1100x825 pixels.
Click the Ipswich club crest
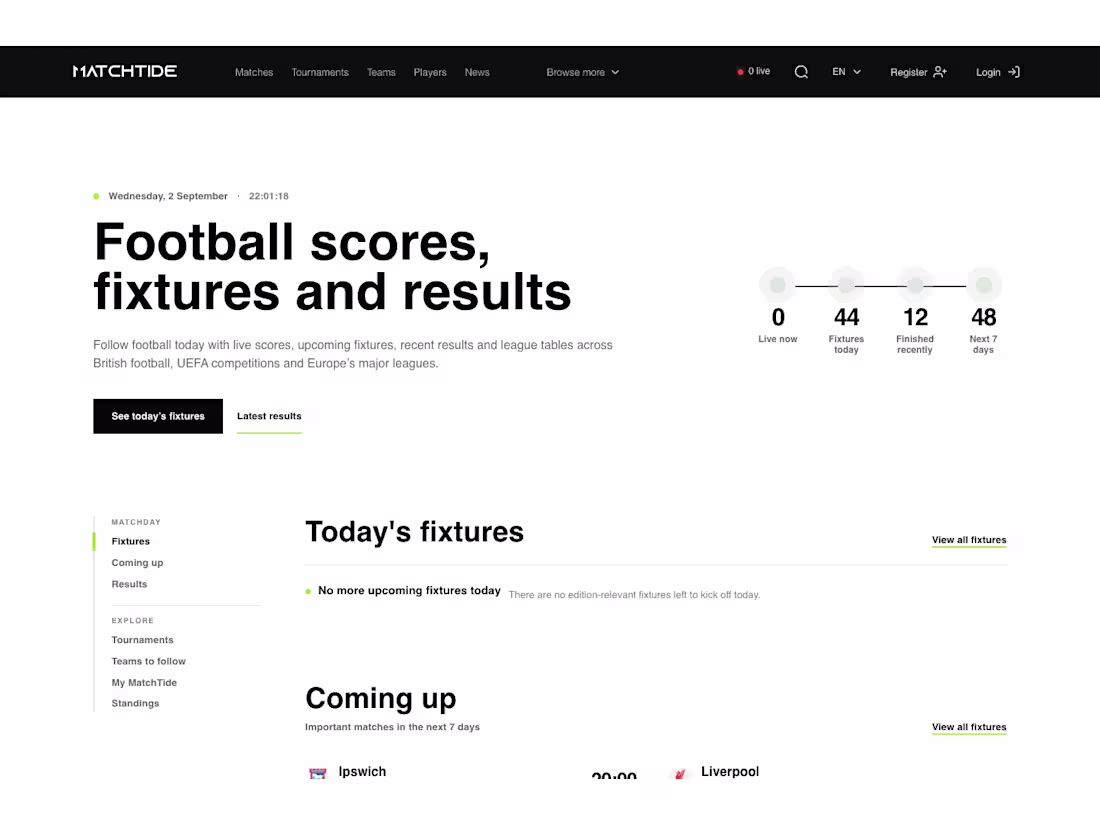pyautogui.click(x=318, y=773)
